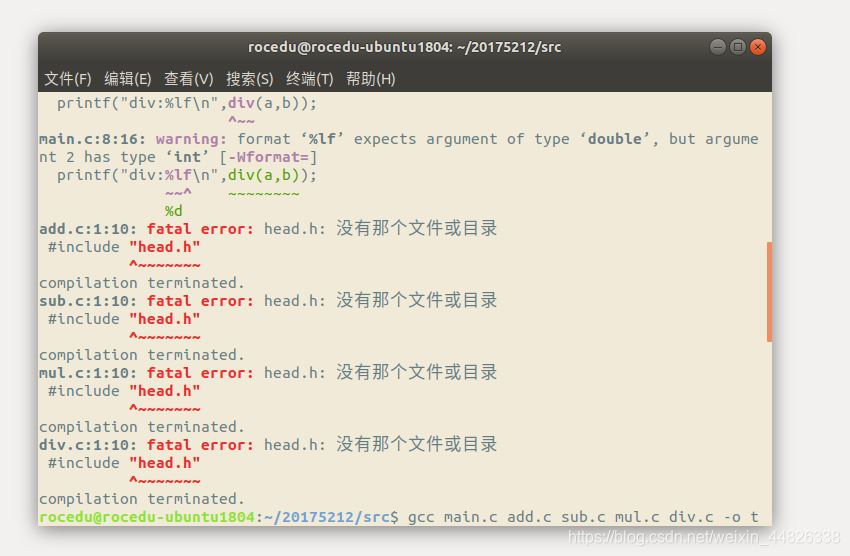Click 'compilation terminated.' after the div.c error
This screenshot has width=850, height=556.
142,499
